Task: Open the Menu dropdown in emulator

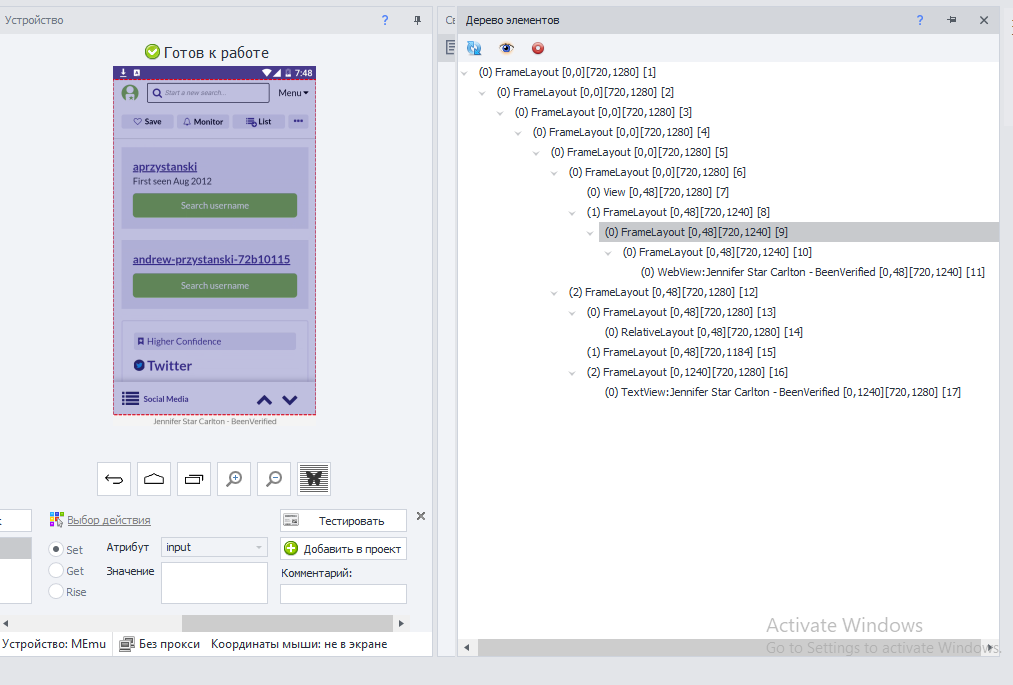Action: (293, 93)
